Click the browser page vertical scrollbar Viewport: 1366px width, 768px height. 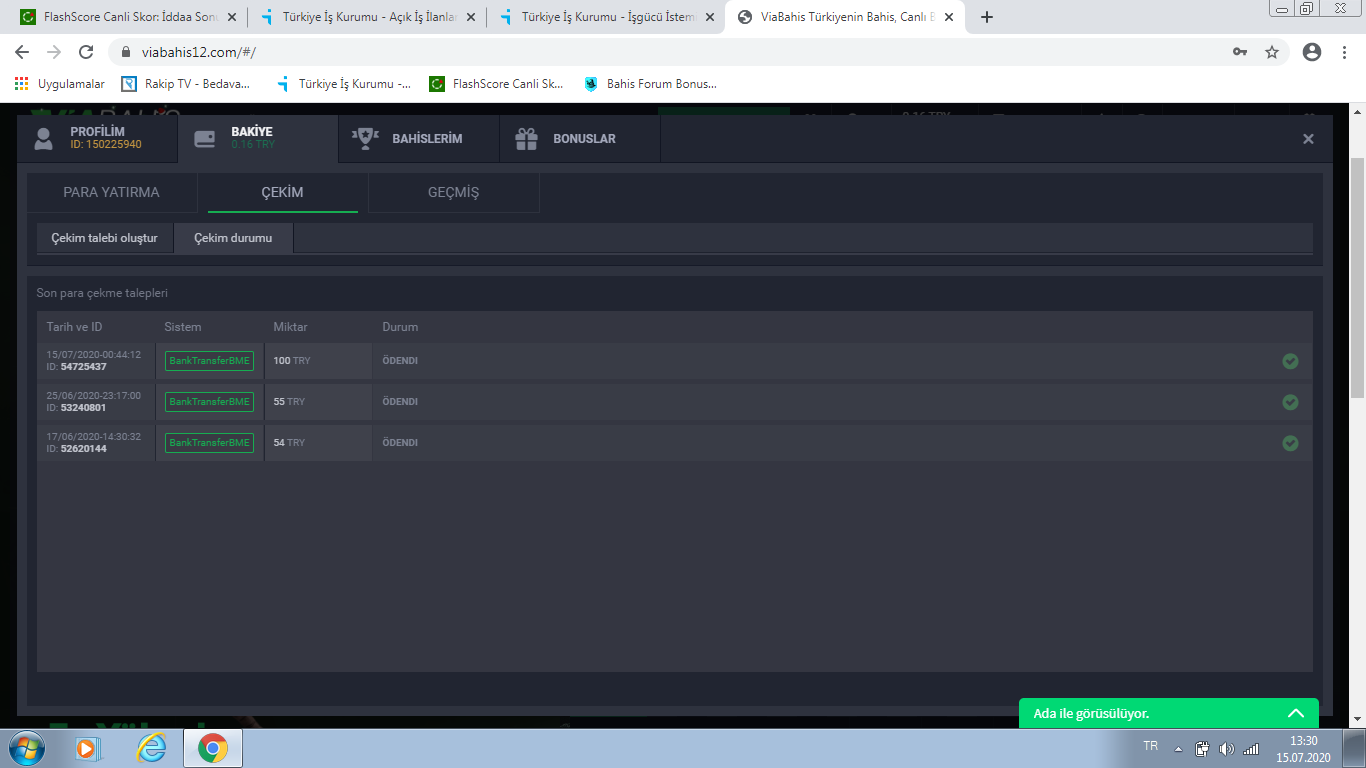pos(1357,280)
